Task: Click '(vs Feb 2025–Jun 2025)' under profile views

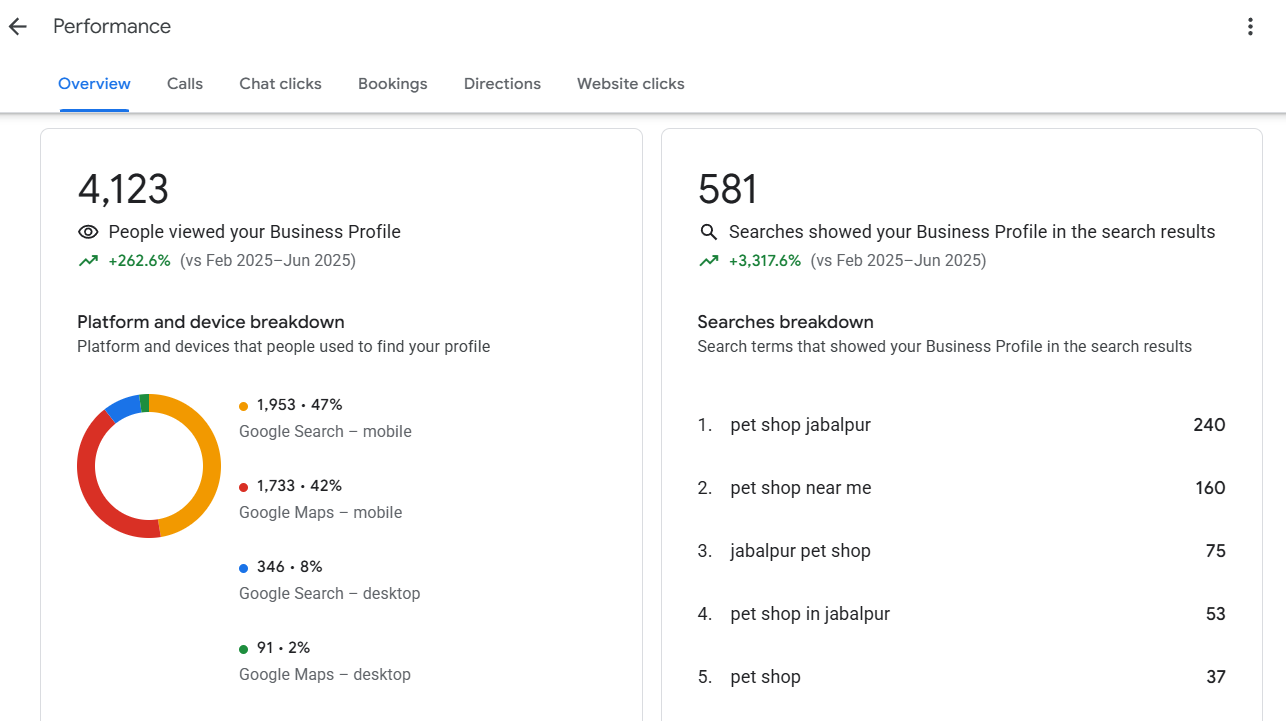Action: click(x=268, y=261)
